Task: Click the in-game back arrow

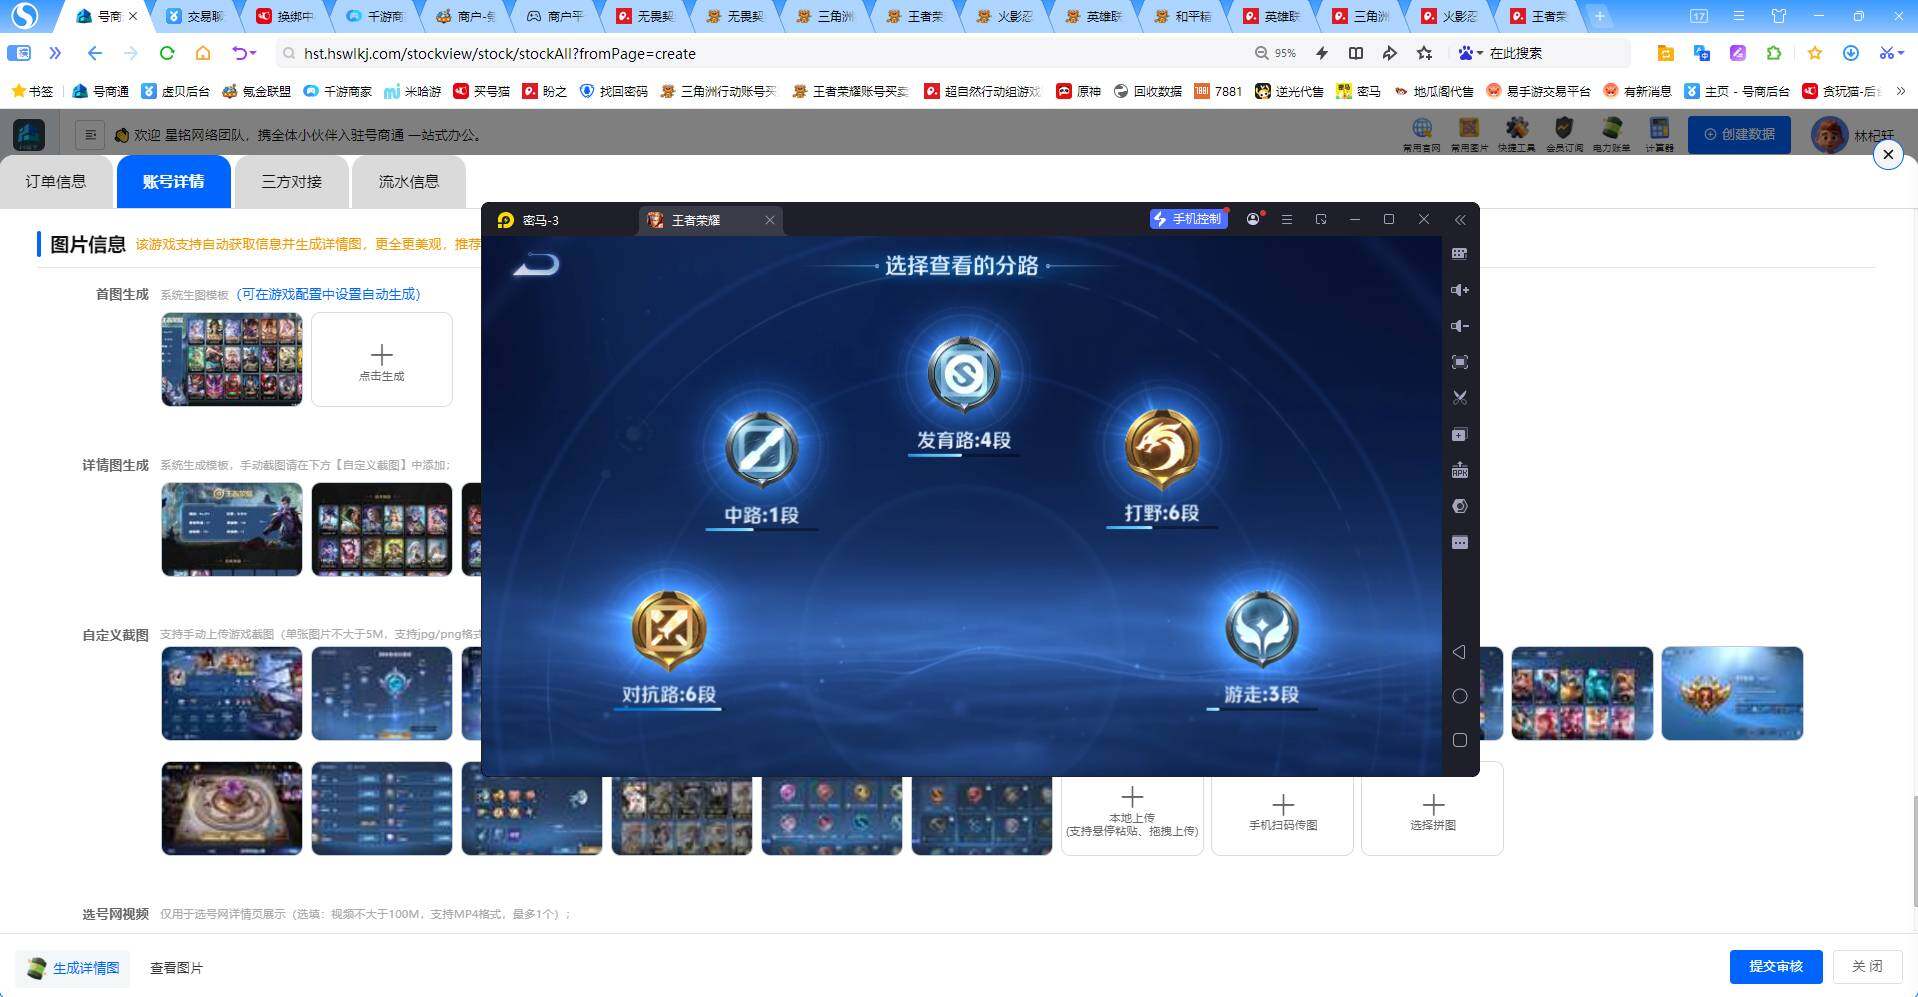Action: click(x=537, y=265)
